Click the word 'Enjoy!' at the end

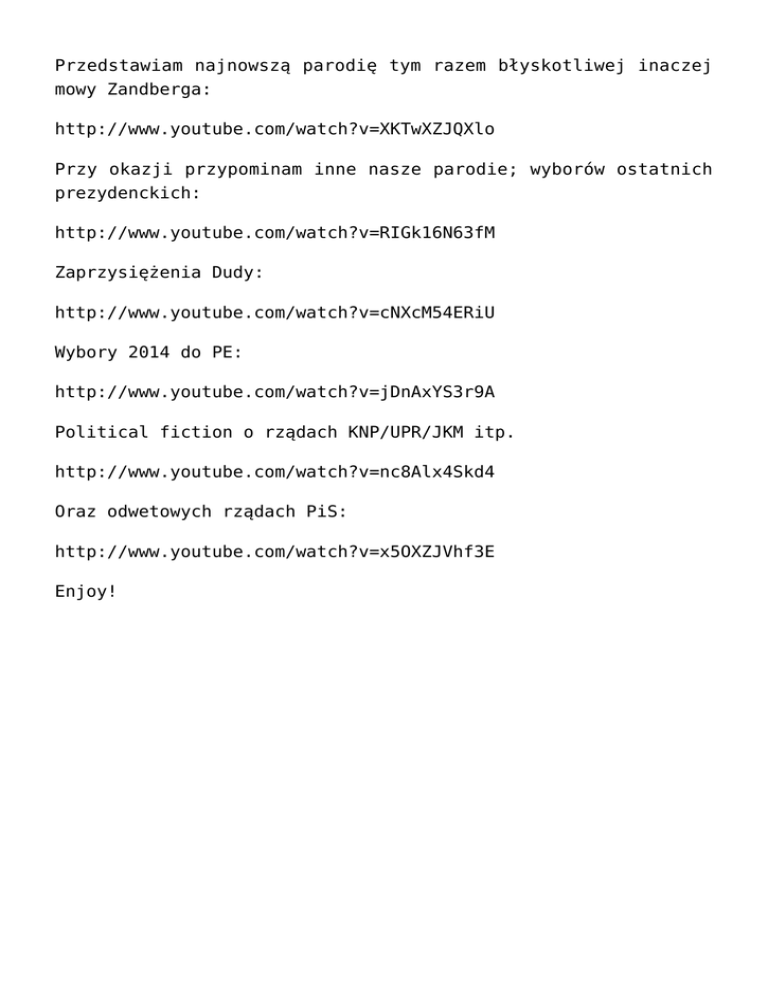[86, 591]
